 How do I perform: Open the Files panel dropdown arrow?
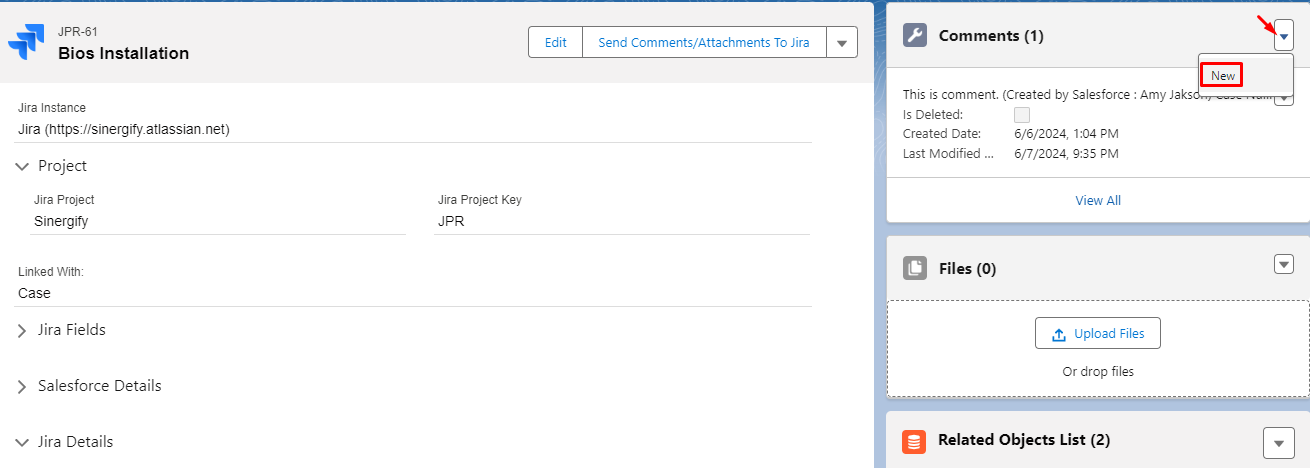pyautogui.click(x=1284, y=264)
